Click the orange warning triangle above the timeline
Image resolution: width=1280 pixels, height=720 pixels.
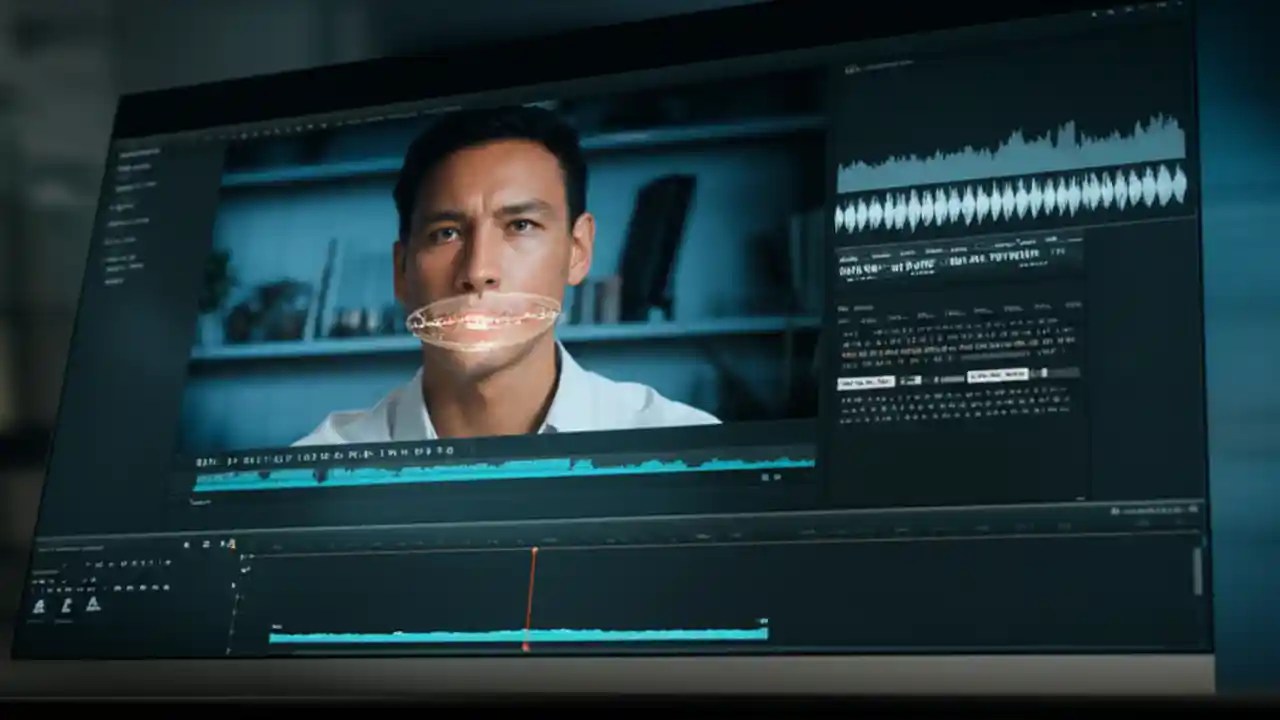point(232,545)
